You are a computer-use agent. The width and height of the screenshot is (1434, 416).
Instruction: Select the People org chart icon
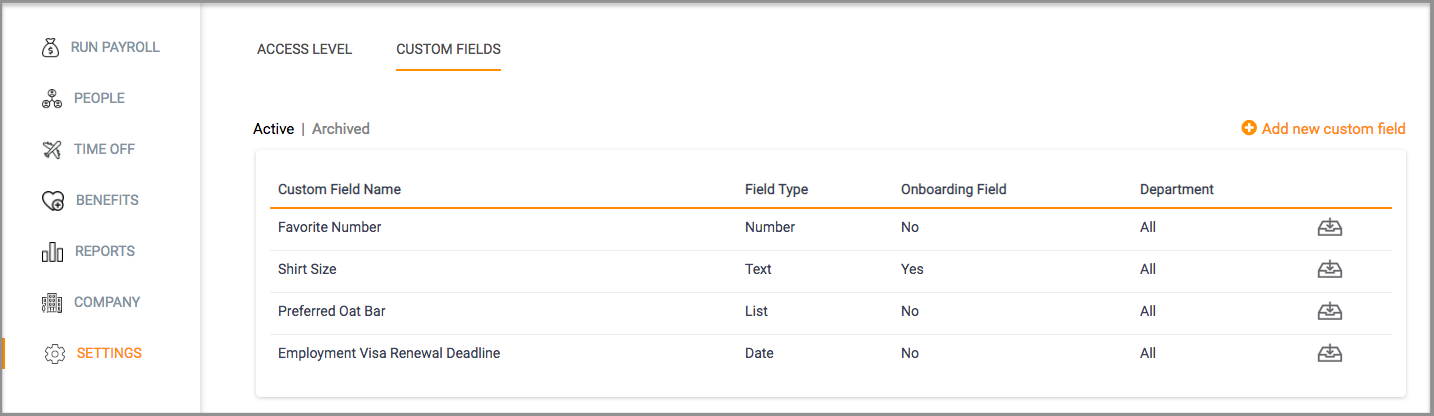click(52, 98)
